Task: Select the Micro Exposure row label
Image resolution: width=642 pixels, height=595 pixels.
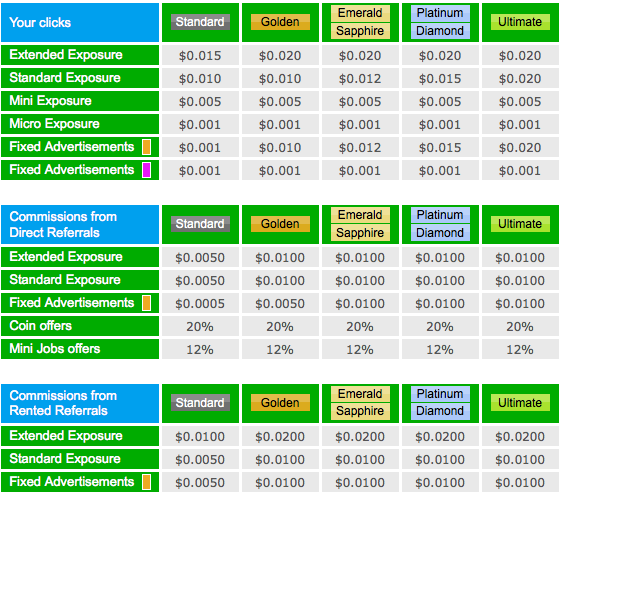Action: (x=80, y=124)
